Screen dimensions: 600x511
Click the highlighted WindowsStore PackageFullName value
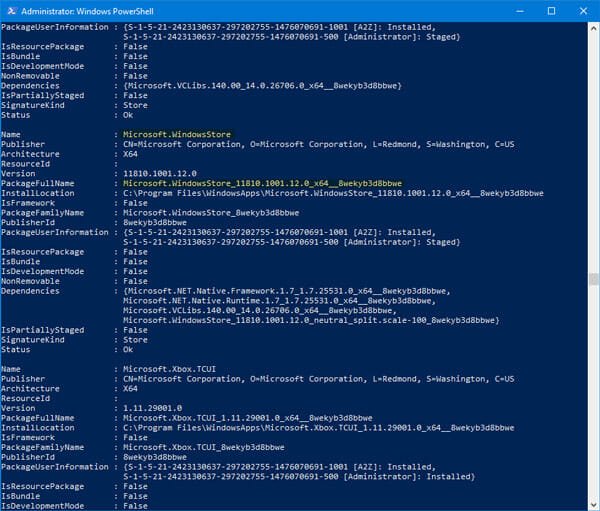(262, 183)
